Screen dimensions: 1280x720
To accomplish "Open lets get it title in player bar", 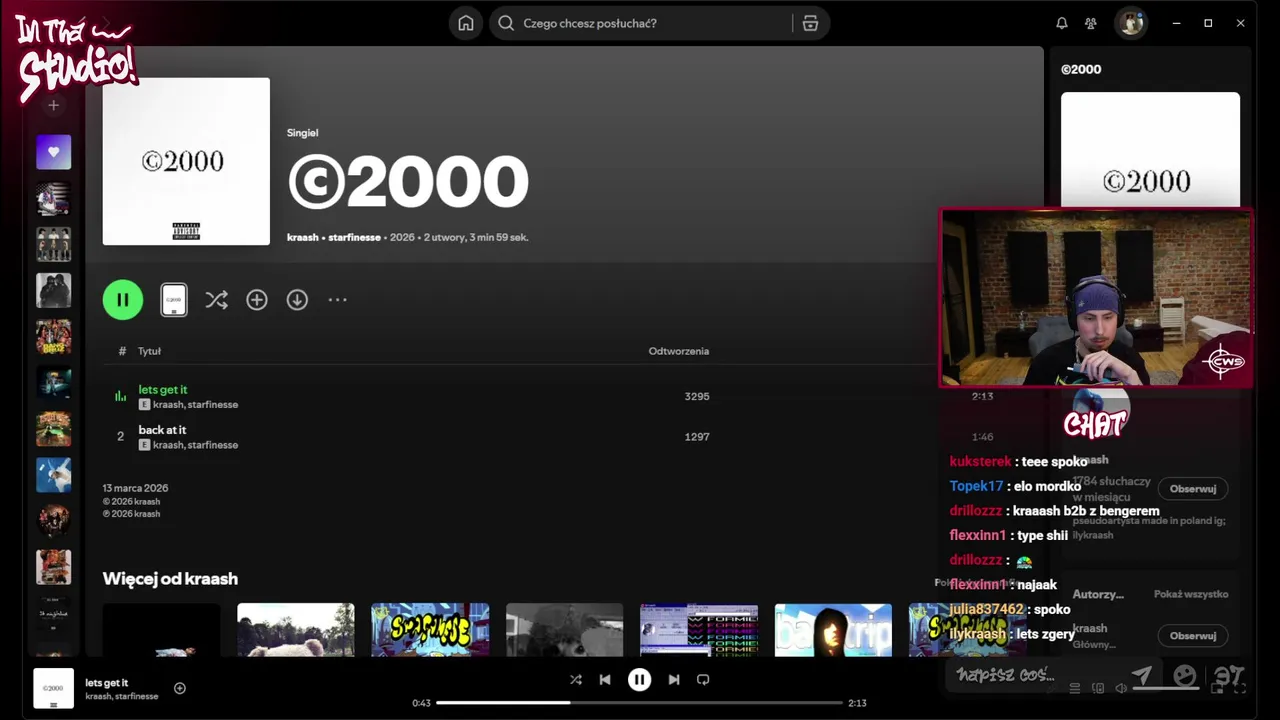I will point(107,683).
